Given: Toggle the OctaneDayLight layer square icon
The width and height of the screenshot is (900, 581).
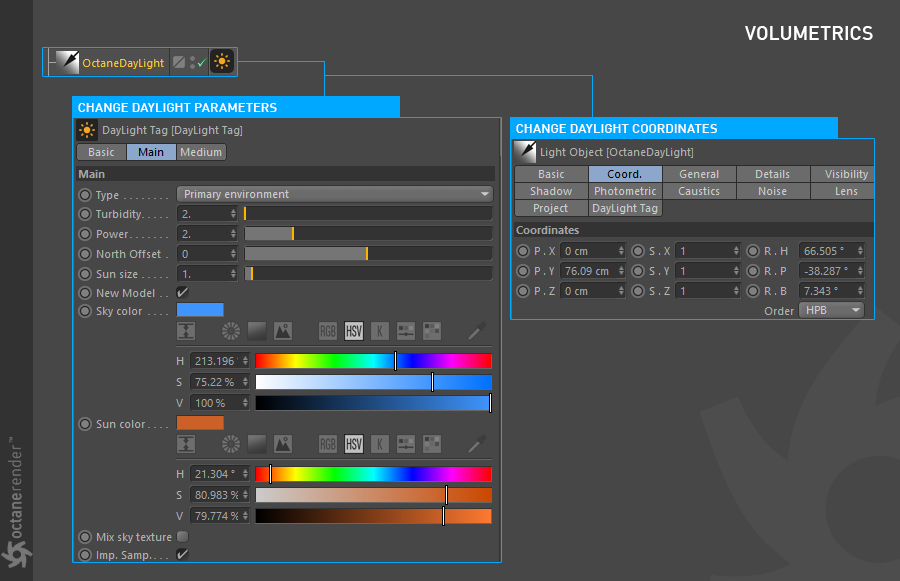Looking at the screenshot, I should pyautogui.click(x=179, y=62).
